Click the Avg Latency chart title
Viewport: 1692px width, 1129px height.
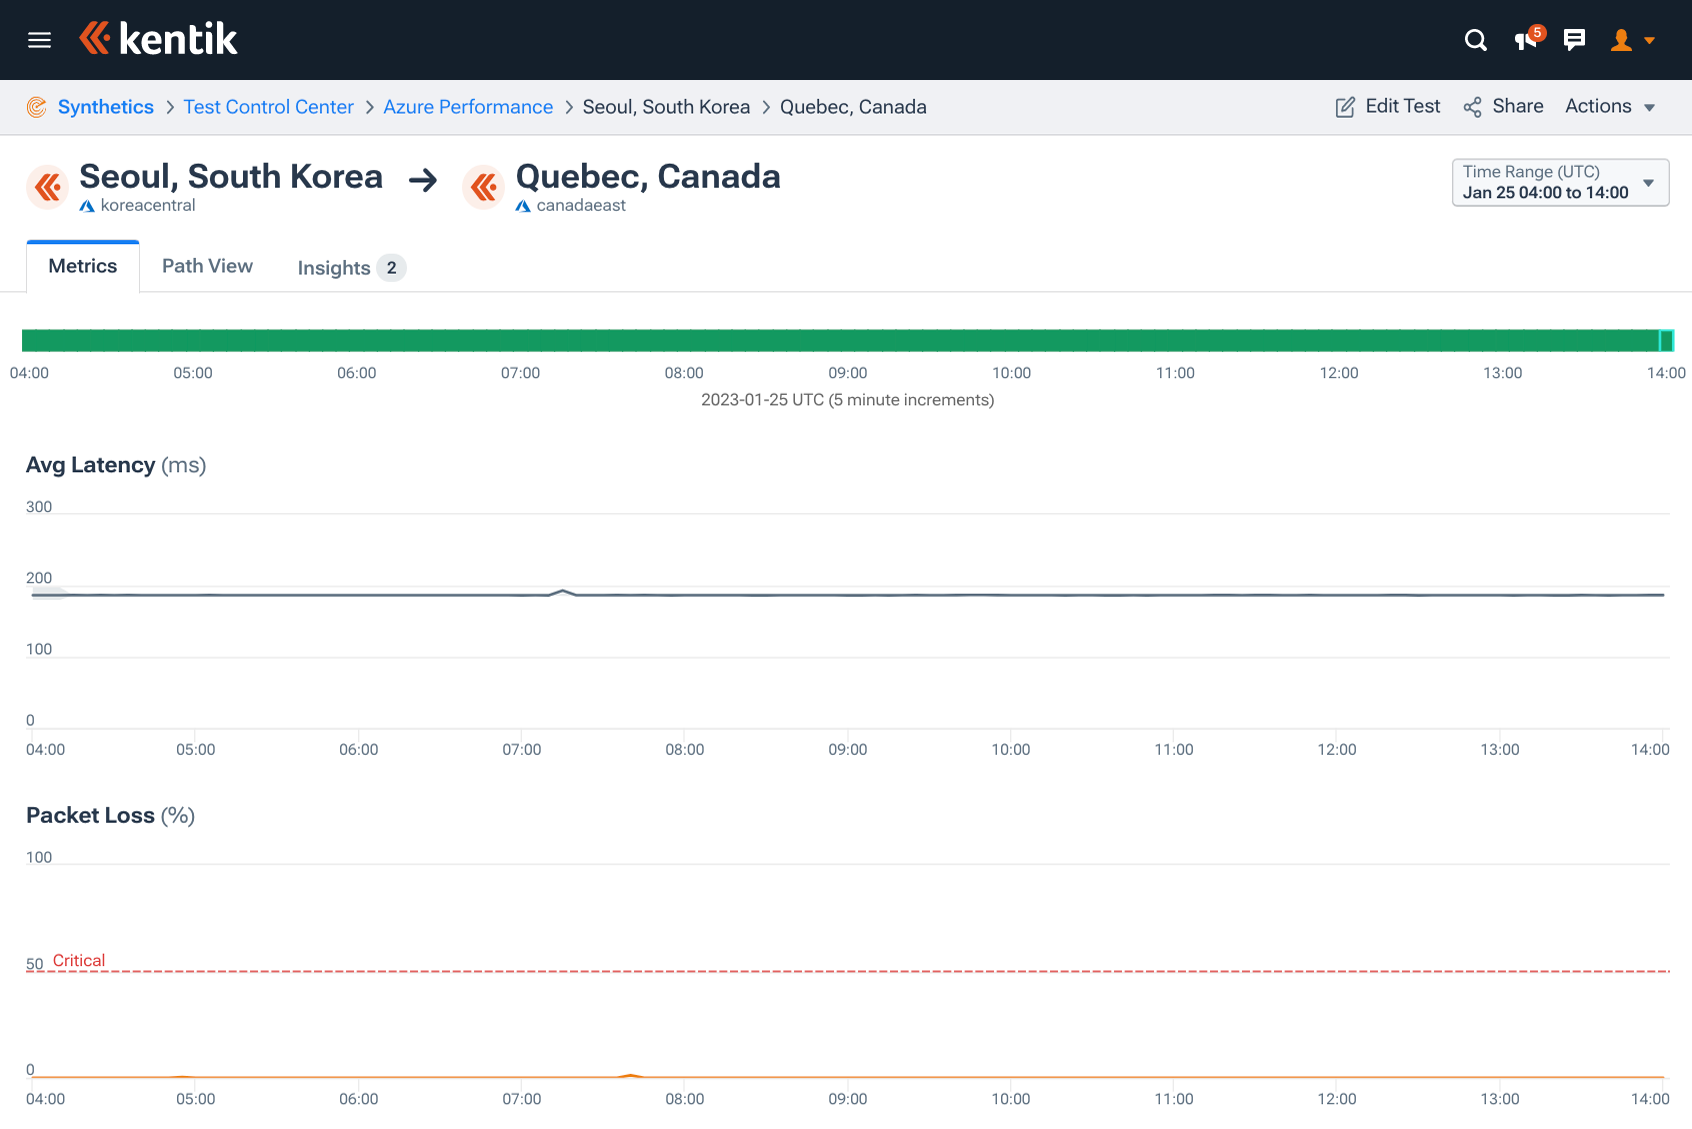(x=116, y=465)
